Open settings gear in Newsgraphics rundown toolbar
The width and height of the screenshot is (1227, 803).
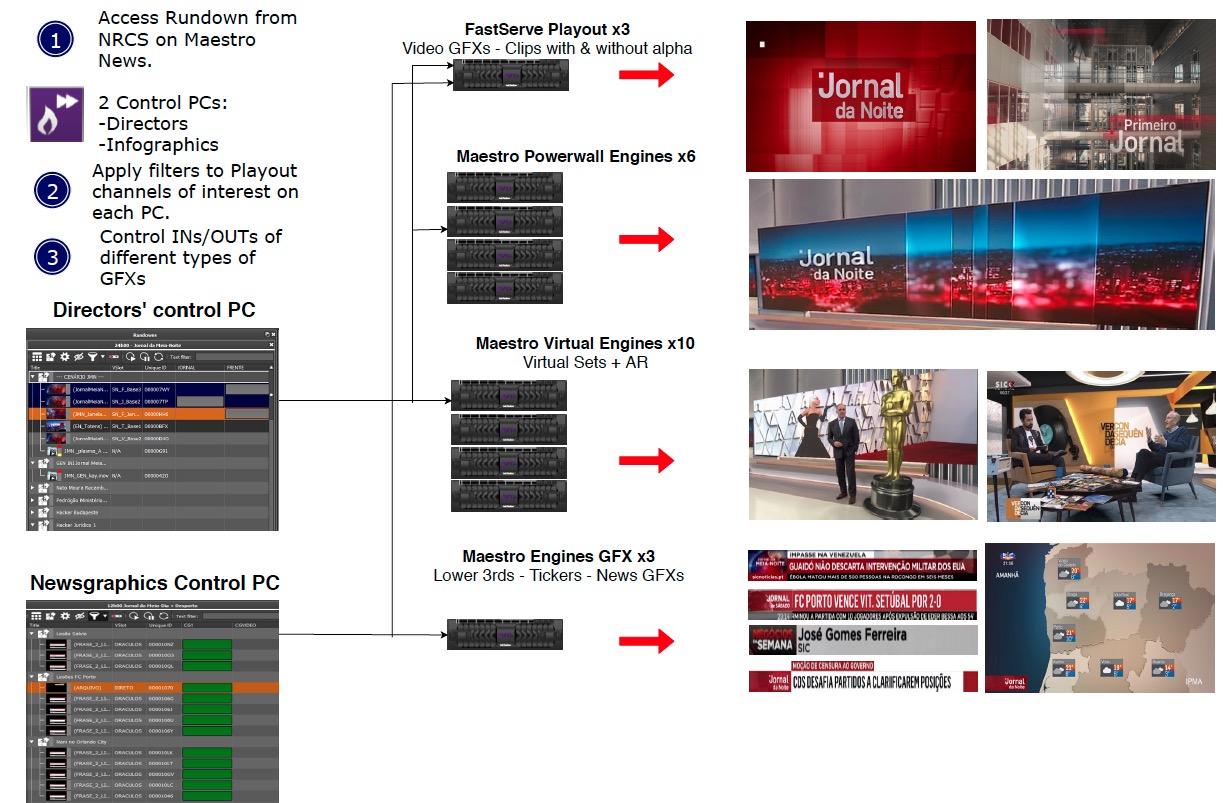coord(65,616)
